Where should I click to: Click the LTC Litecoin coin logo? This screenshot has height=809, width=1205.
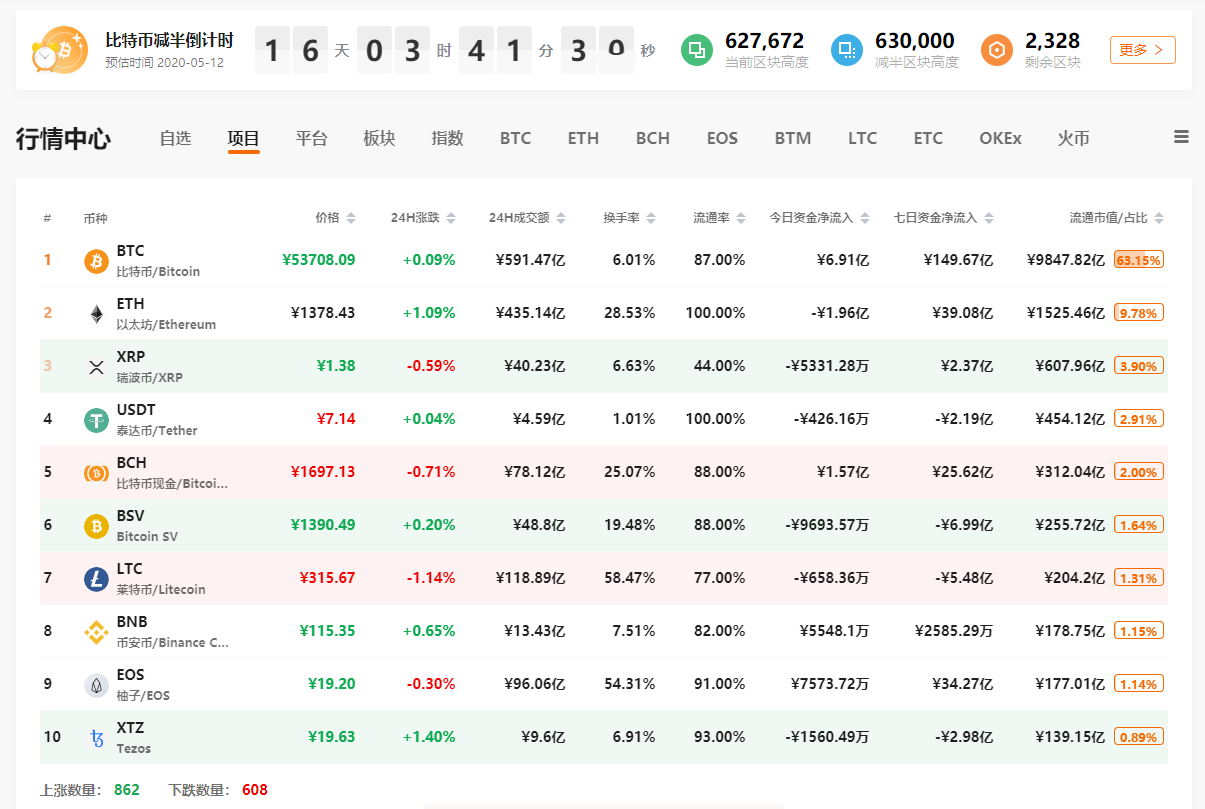coord(96,579)
